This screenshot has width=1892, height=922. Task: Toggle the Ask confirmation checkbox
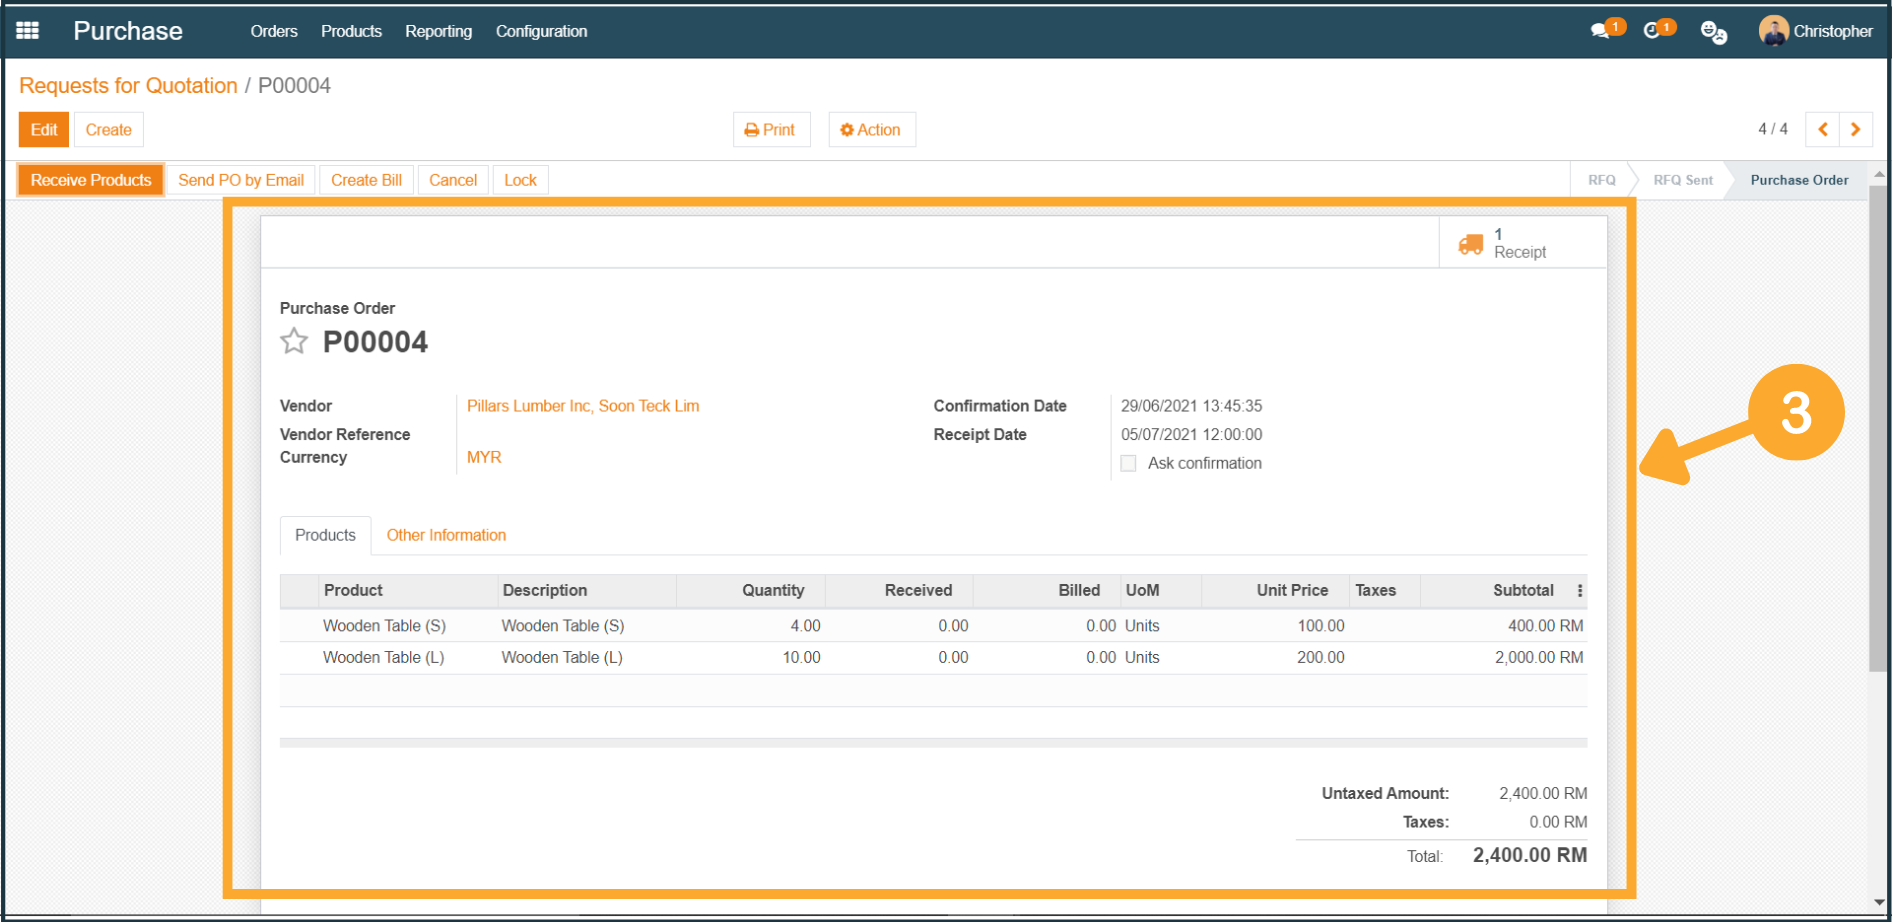point(1128,464)
